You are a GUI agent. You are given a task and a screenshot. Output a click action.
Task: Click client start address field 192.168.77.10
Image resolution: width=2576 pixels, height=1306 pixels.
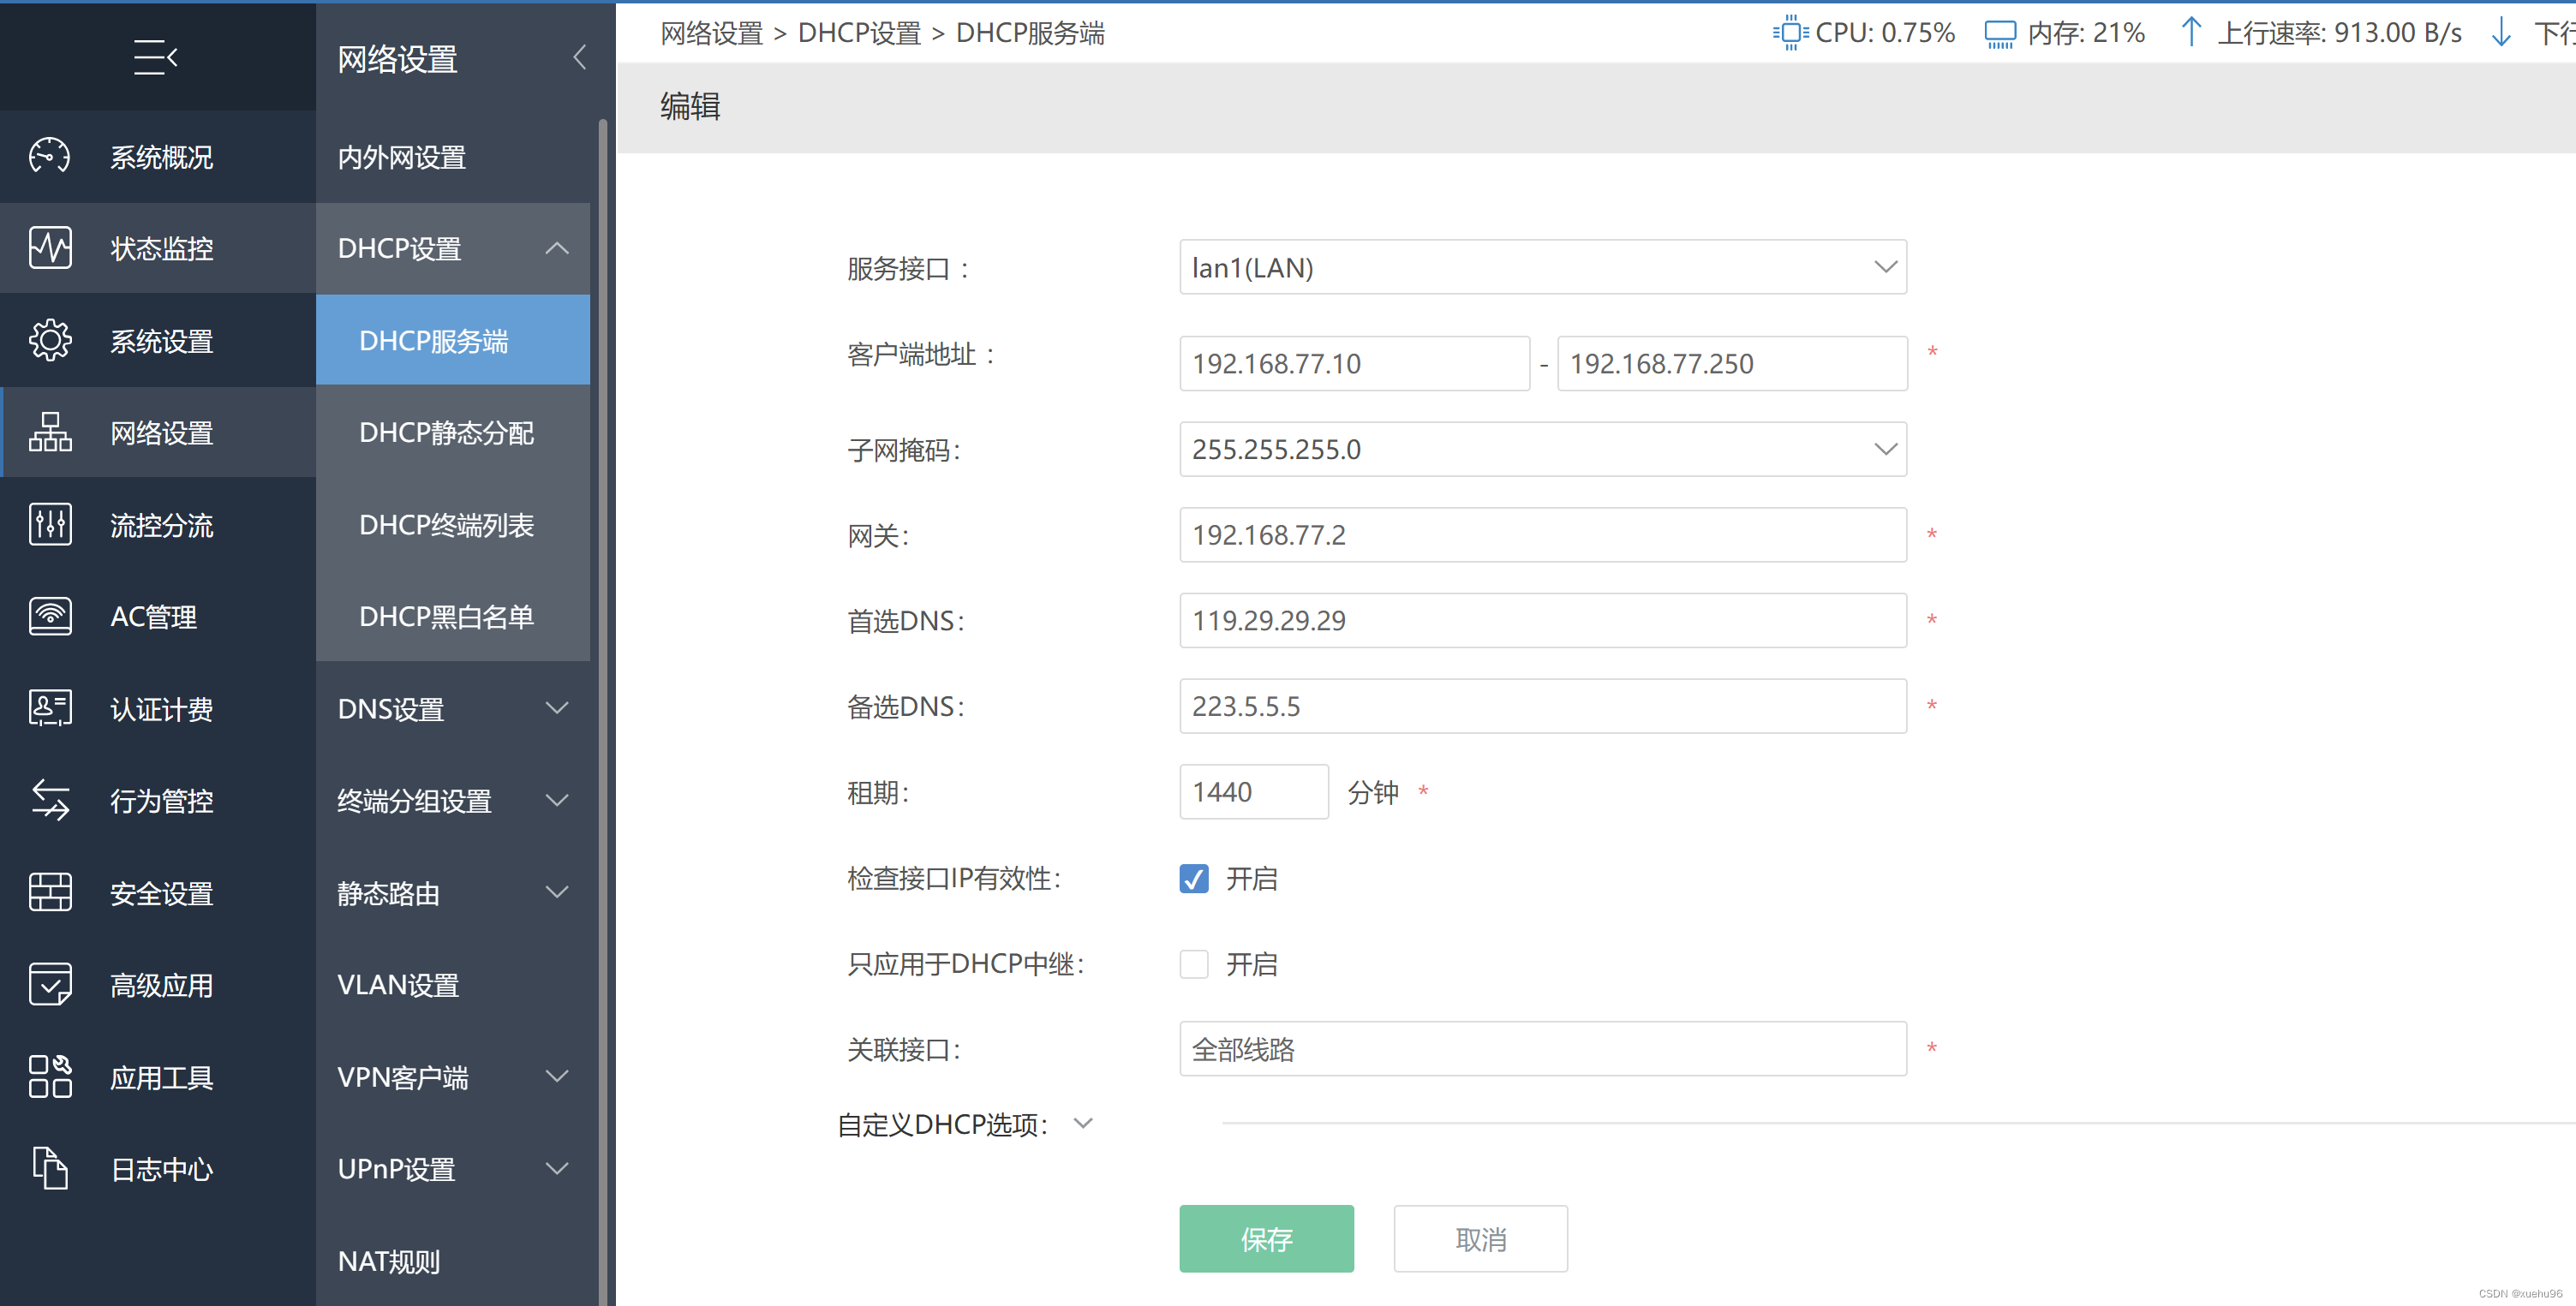1354,363
